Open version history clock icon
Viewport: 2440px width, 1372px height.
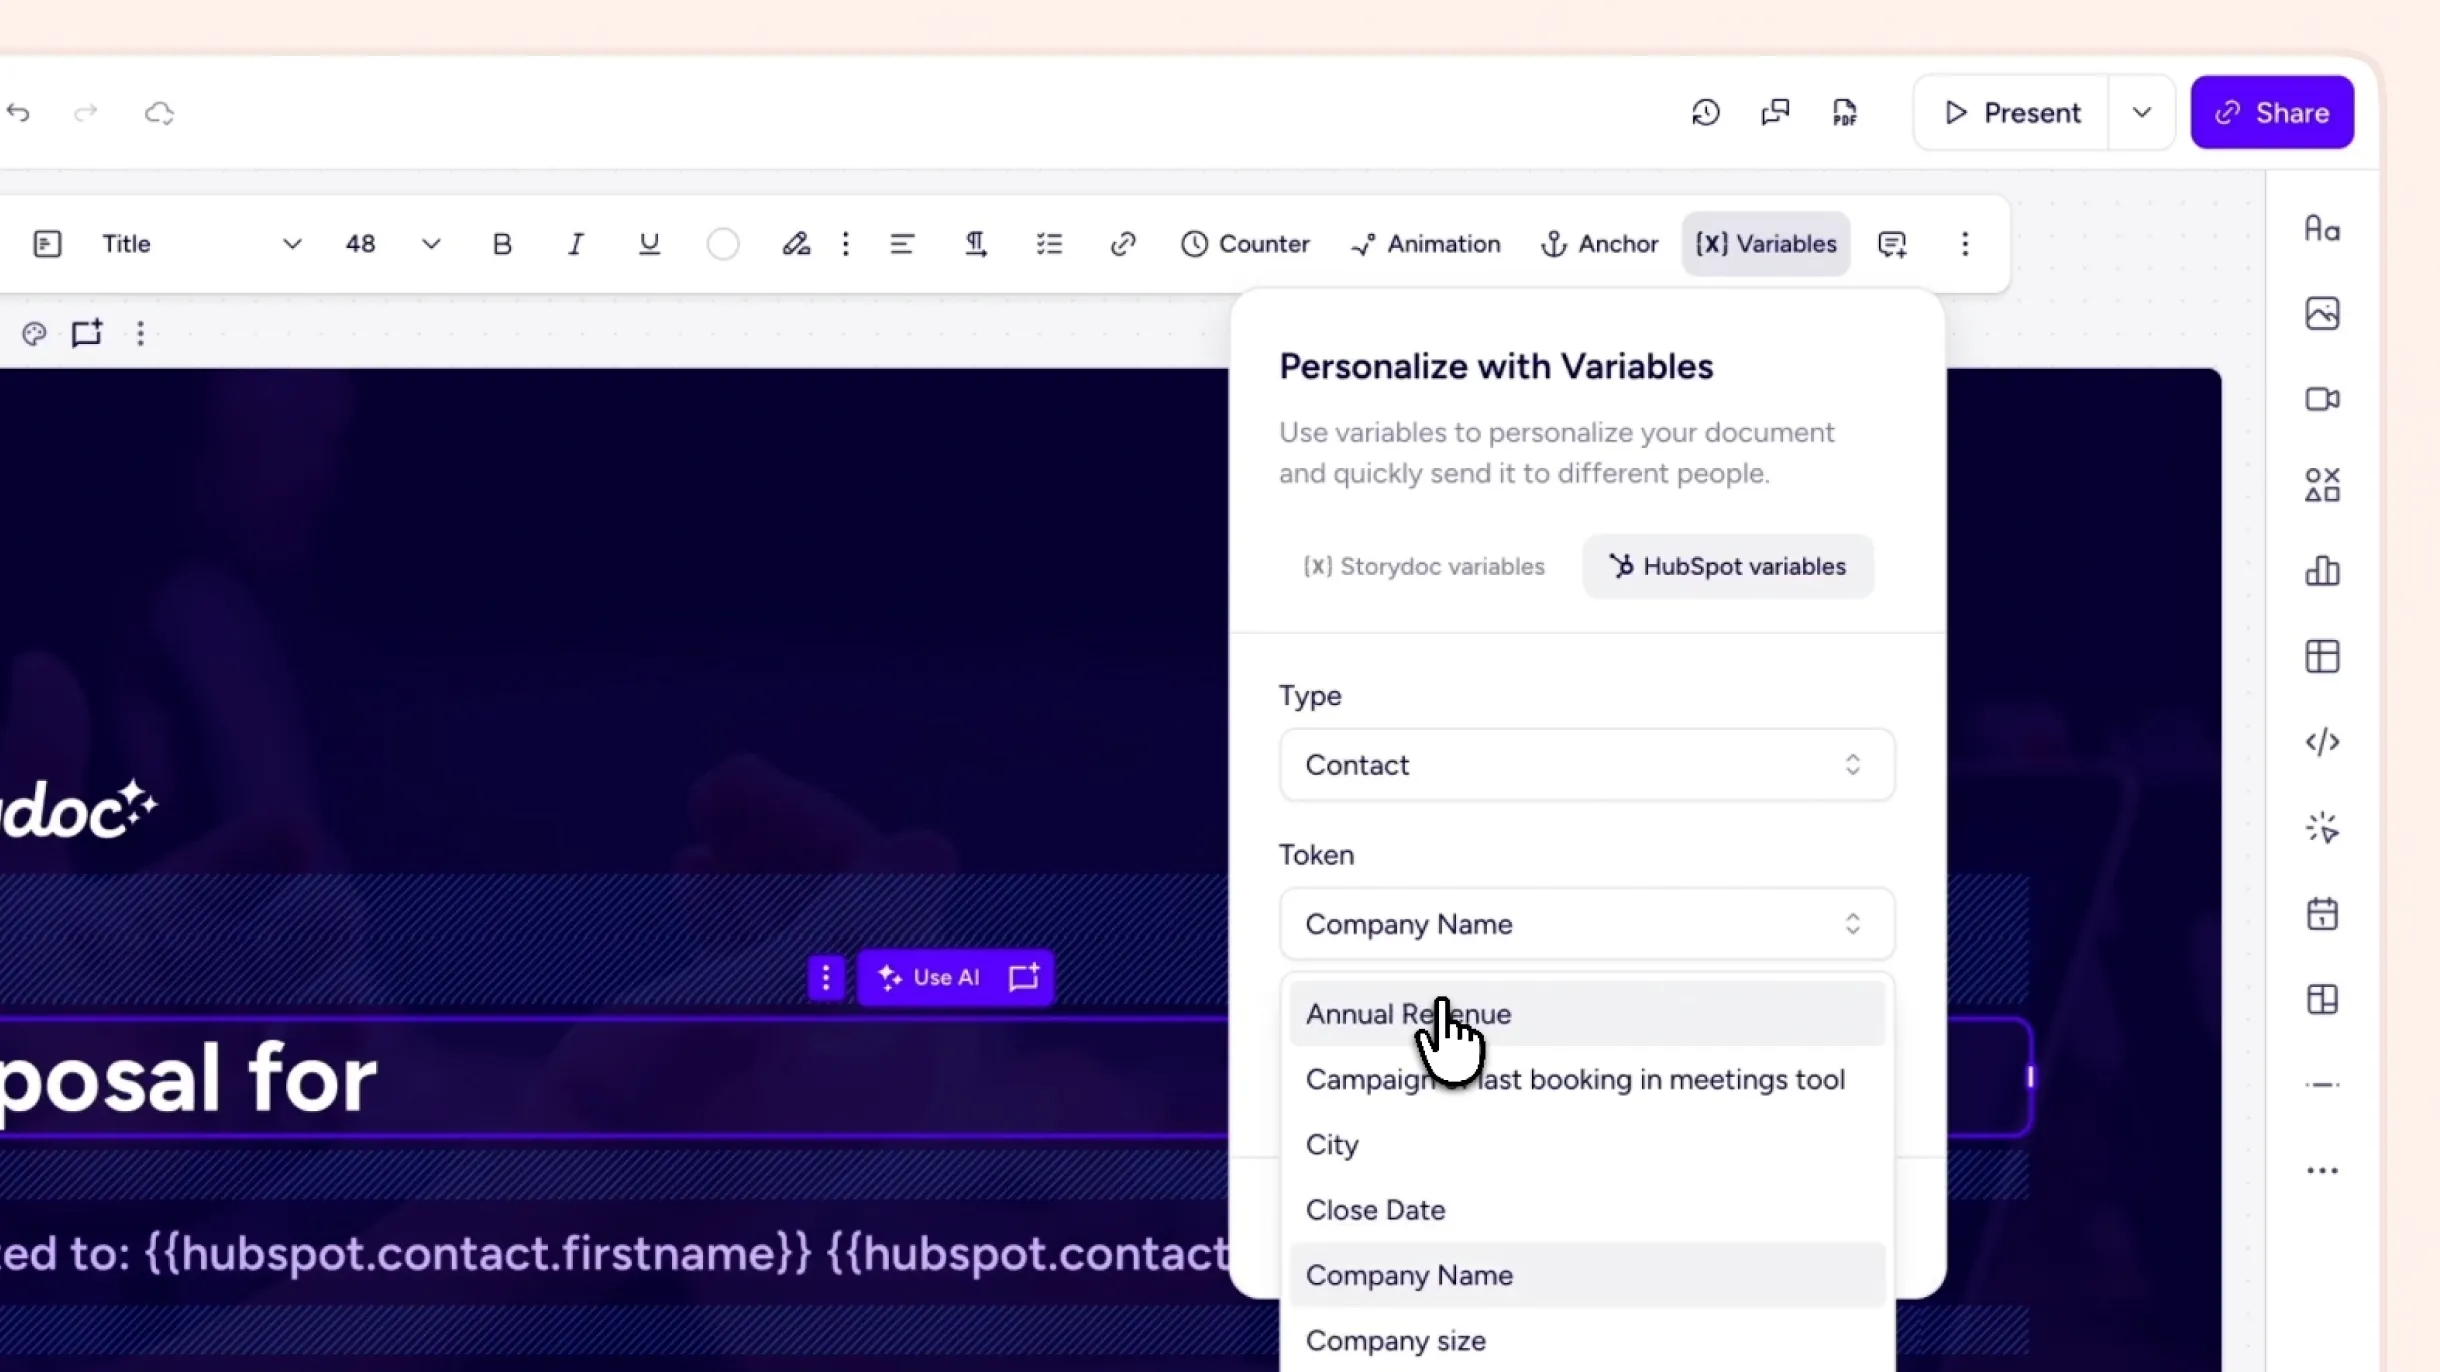click(1705, 112)
